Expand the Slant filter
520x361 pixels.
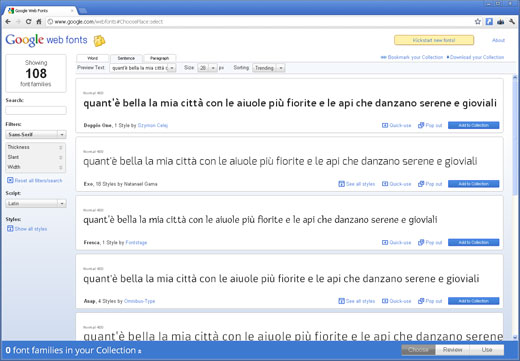(35, 157)
